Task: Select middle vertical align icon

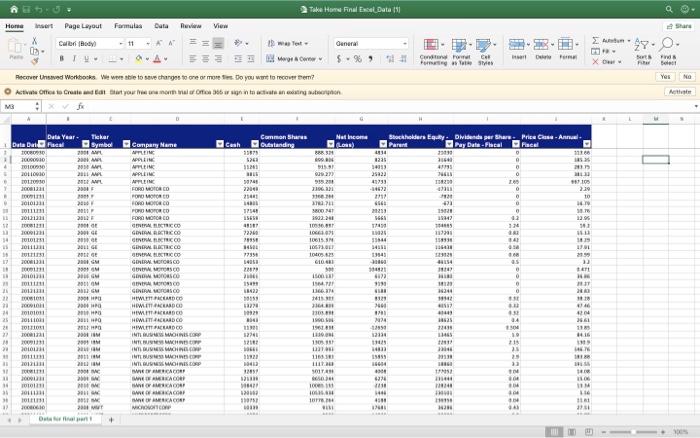Action: (x=205, y=43)
